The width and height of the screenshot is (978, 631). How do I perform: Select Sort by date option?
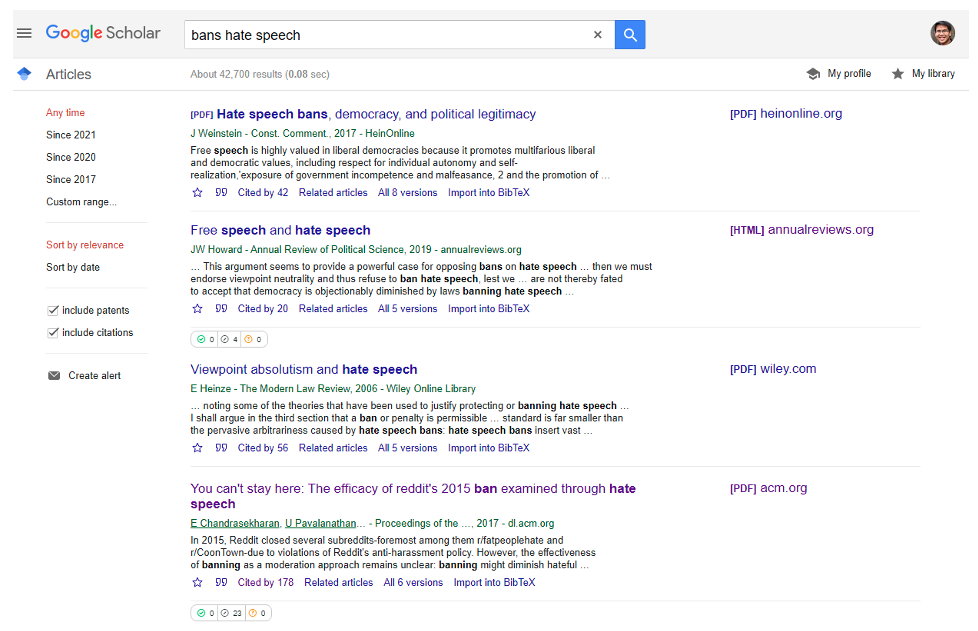[x=73, y=267]
